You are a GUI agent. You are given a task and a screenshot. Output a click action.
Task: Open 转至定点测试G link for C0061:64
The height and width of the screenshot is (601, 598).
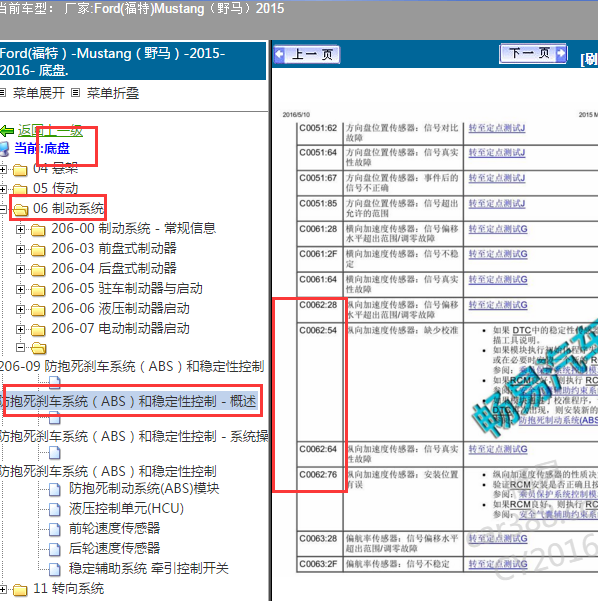click(498, 279)
